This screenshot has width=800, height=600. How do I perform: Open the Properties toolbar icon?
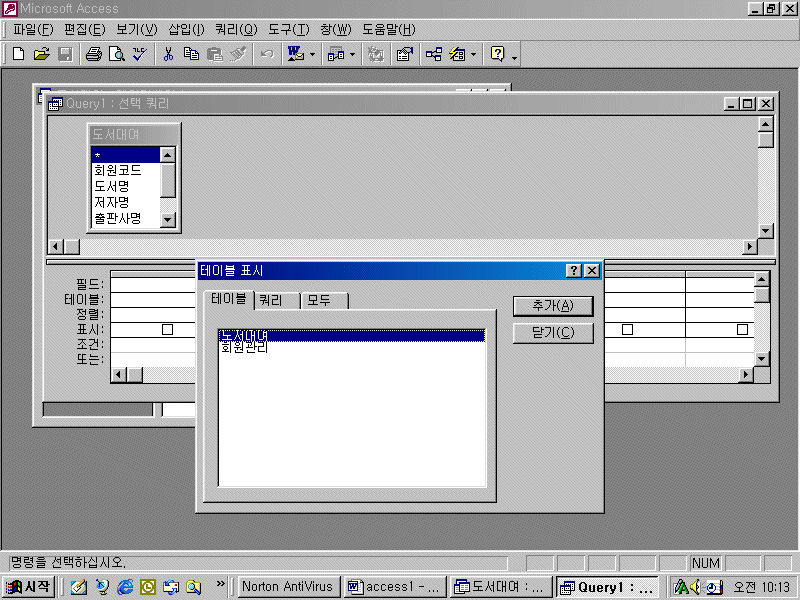coord(404,54)
